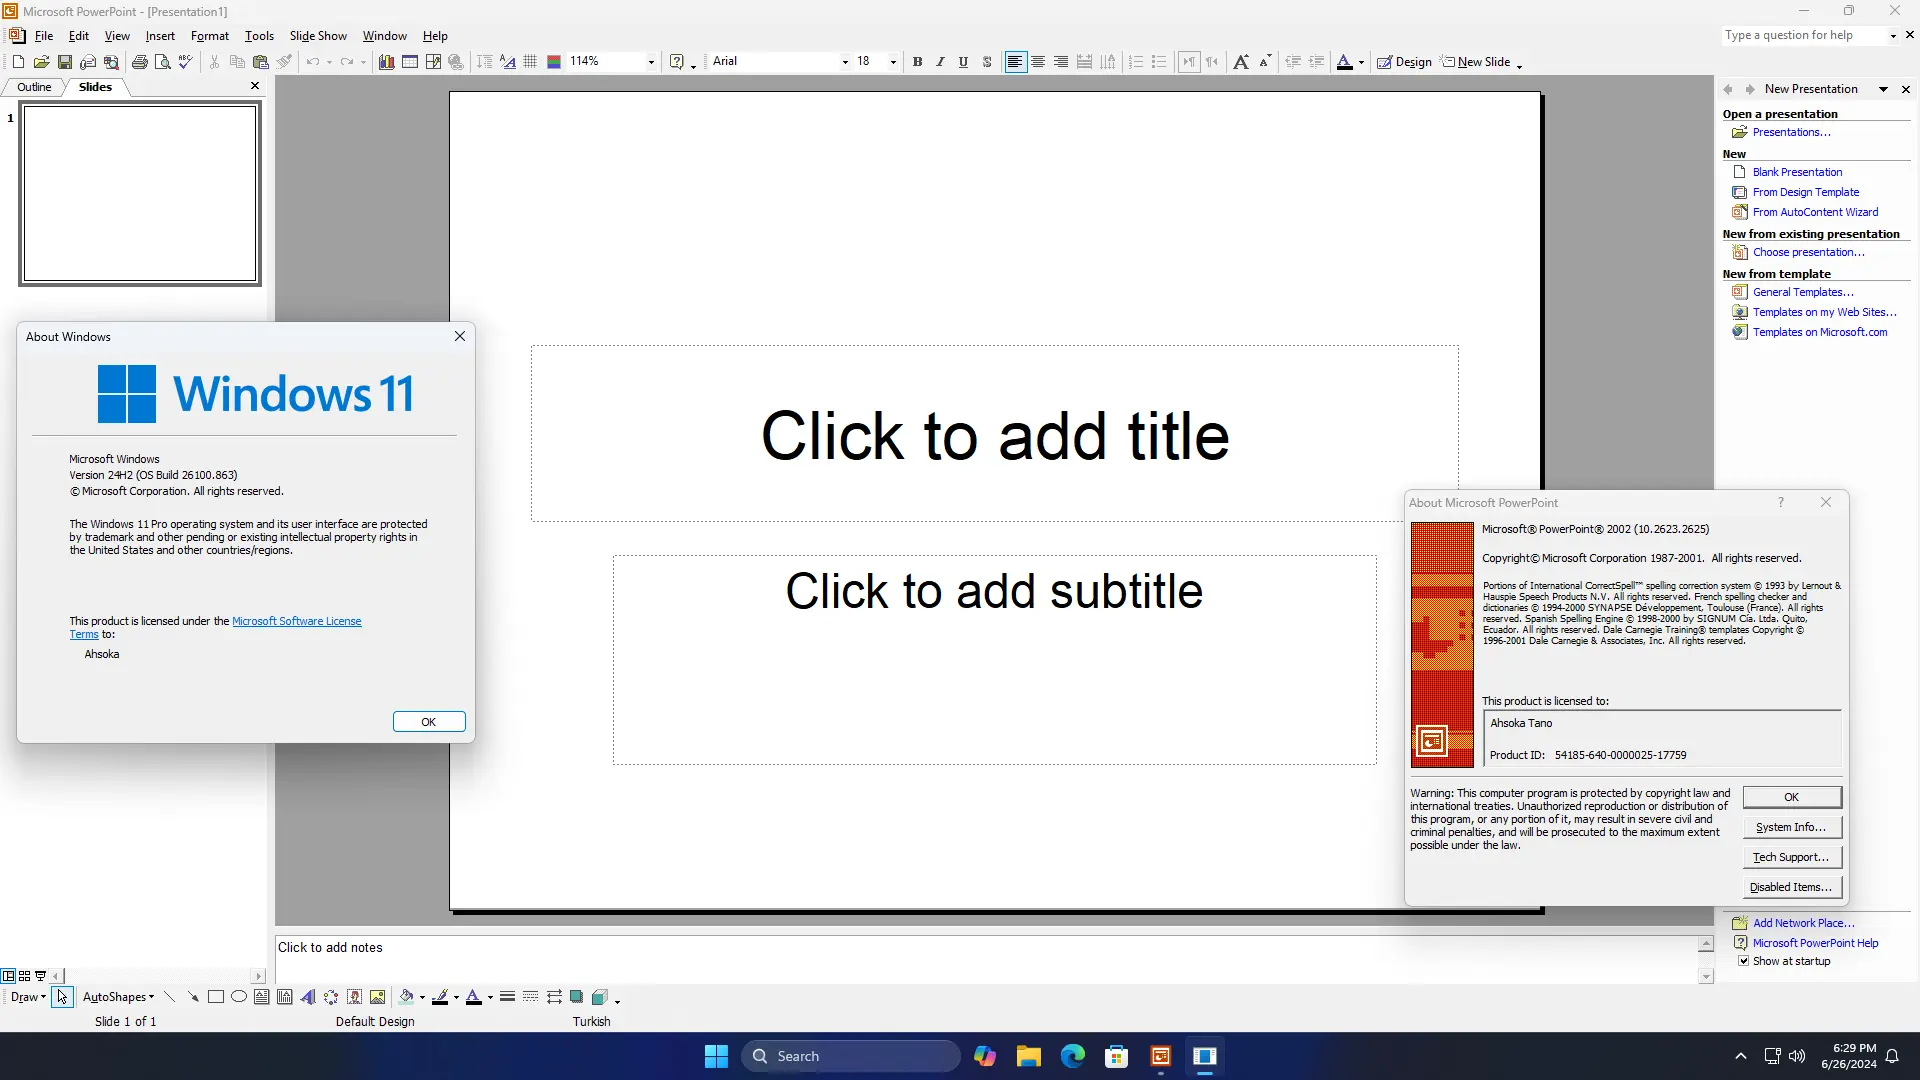The image size is (1920, 1080).
Task: Open the New Presentation task pane dropdown
Action: click(1883, 89)
